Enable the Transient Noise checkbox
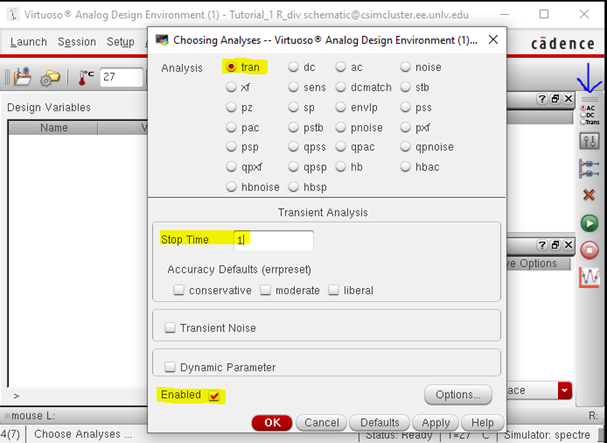 [x=170, y=328]
